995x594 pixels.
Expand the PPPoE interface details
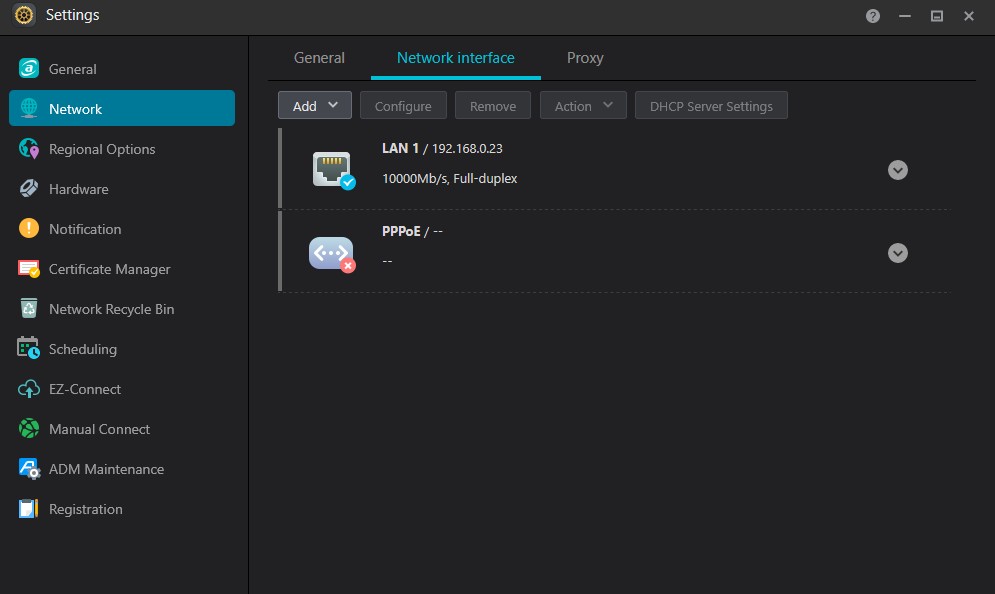897,253
